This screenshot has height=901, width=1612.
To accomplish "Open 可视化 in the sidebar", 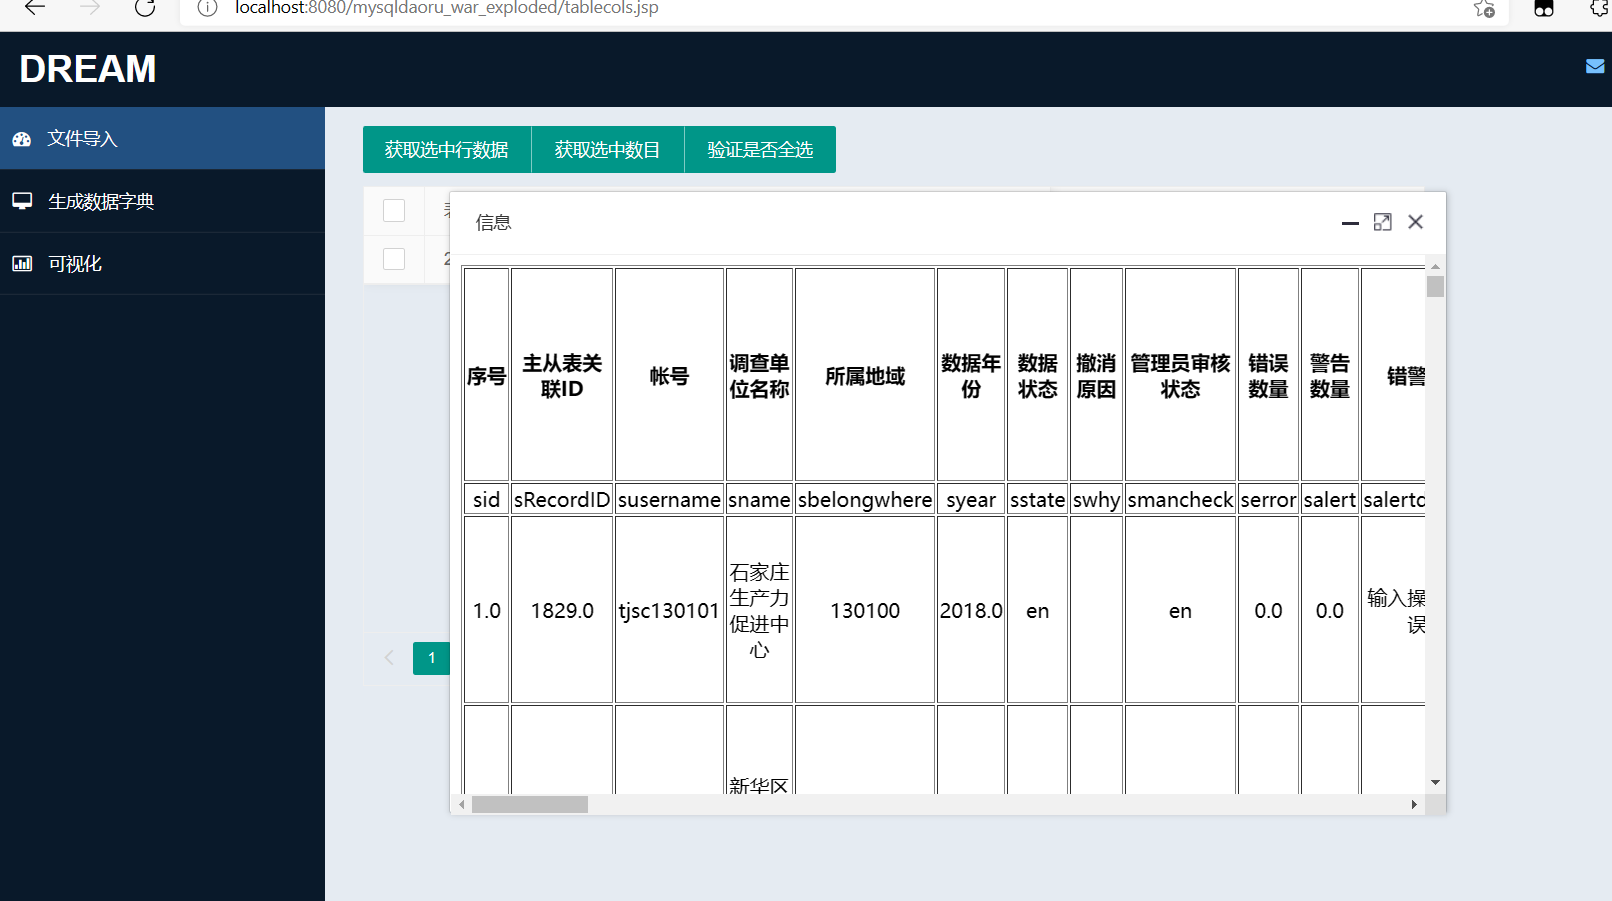I will 162,264.
